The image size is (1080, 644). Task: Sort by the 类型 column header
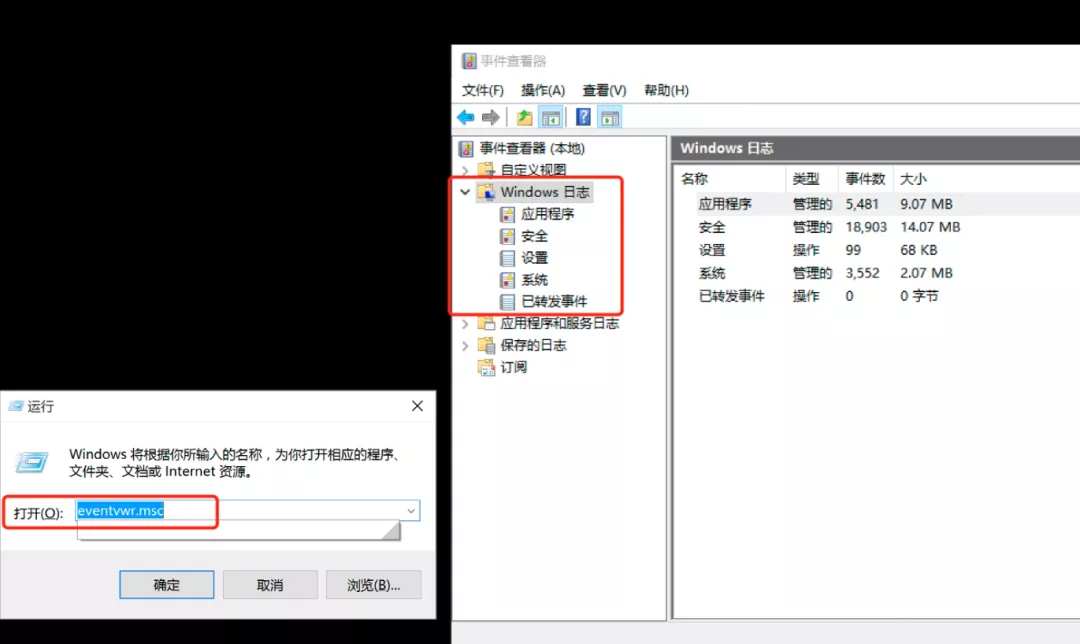coord(812,179)
